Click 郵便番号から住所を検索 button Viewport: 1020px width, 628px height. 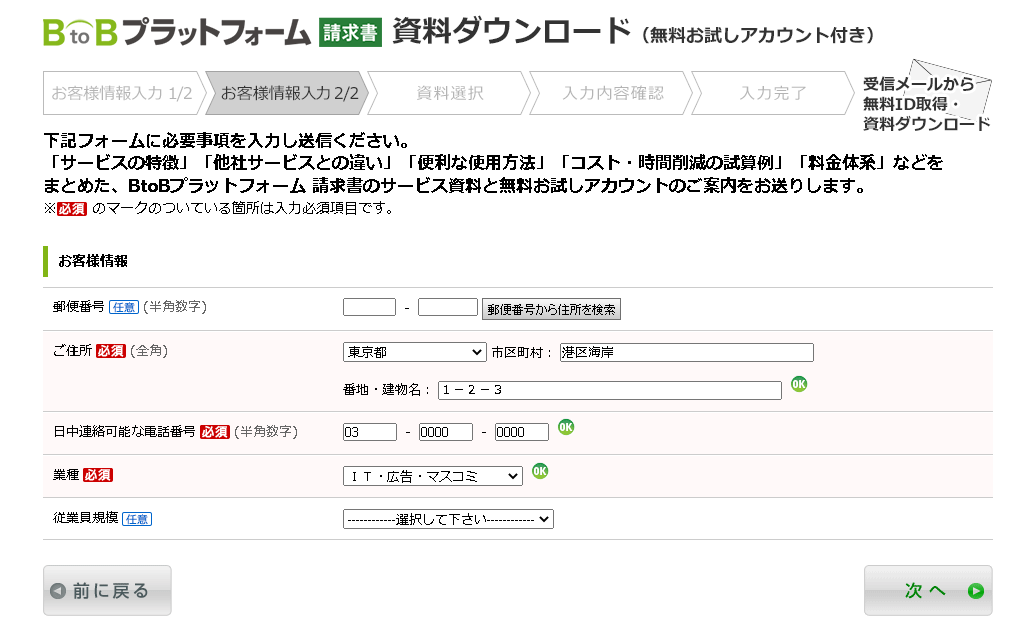coord(551,309)
